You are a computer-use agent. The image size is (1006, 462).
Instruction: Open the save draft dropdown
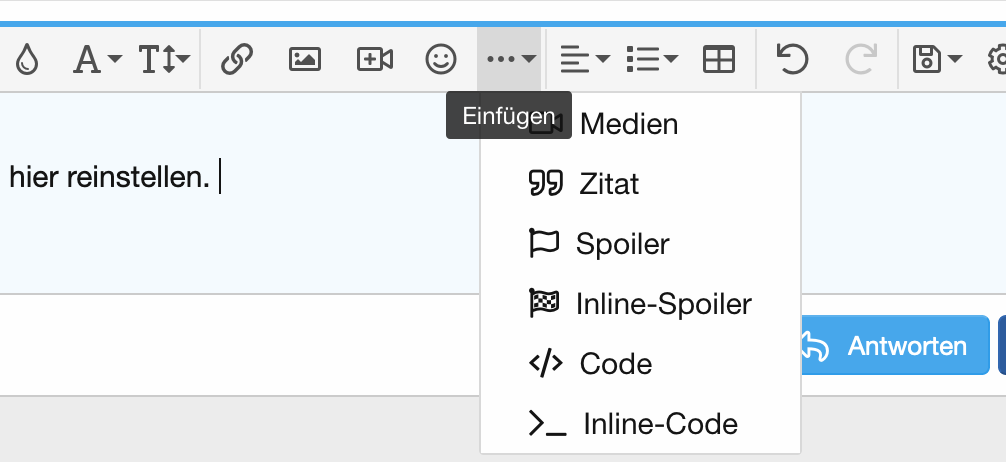pyautogui.click(x=937, y=60)
